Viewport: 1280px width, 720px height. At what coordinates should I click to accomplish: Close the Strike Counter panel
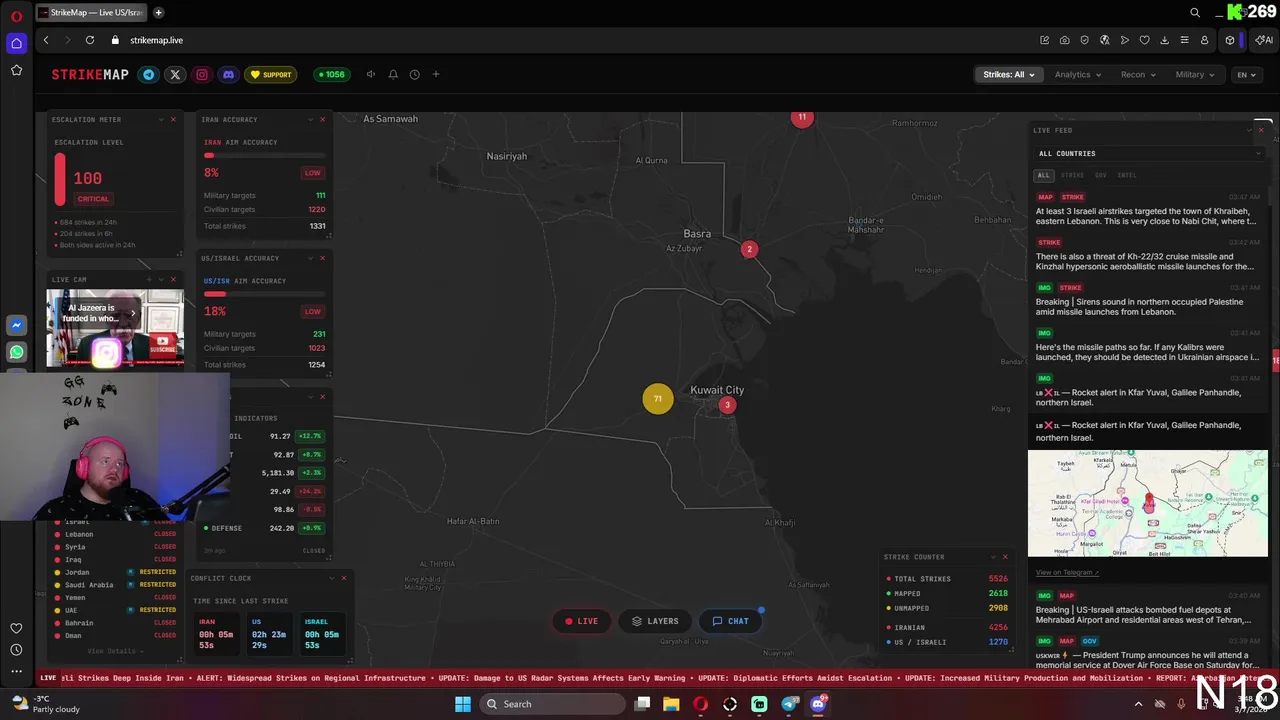pyautogui.click(x=1005, y=557)
